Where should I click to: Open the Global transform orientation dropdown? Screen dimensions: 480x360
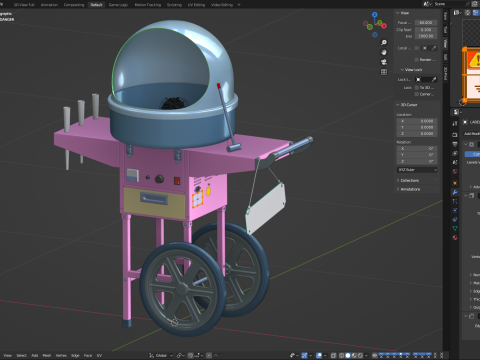click(161, 355)
